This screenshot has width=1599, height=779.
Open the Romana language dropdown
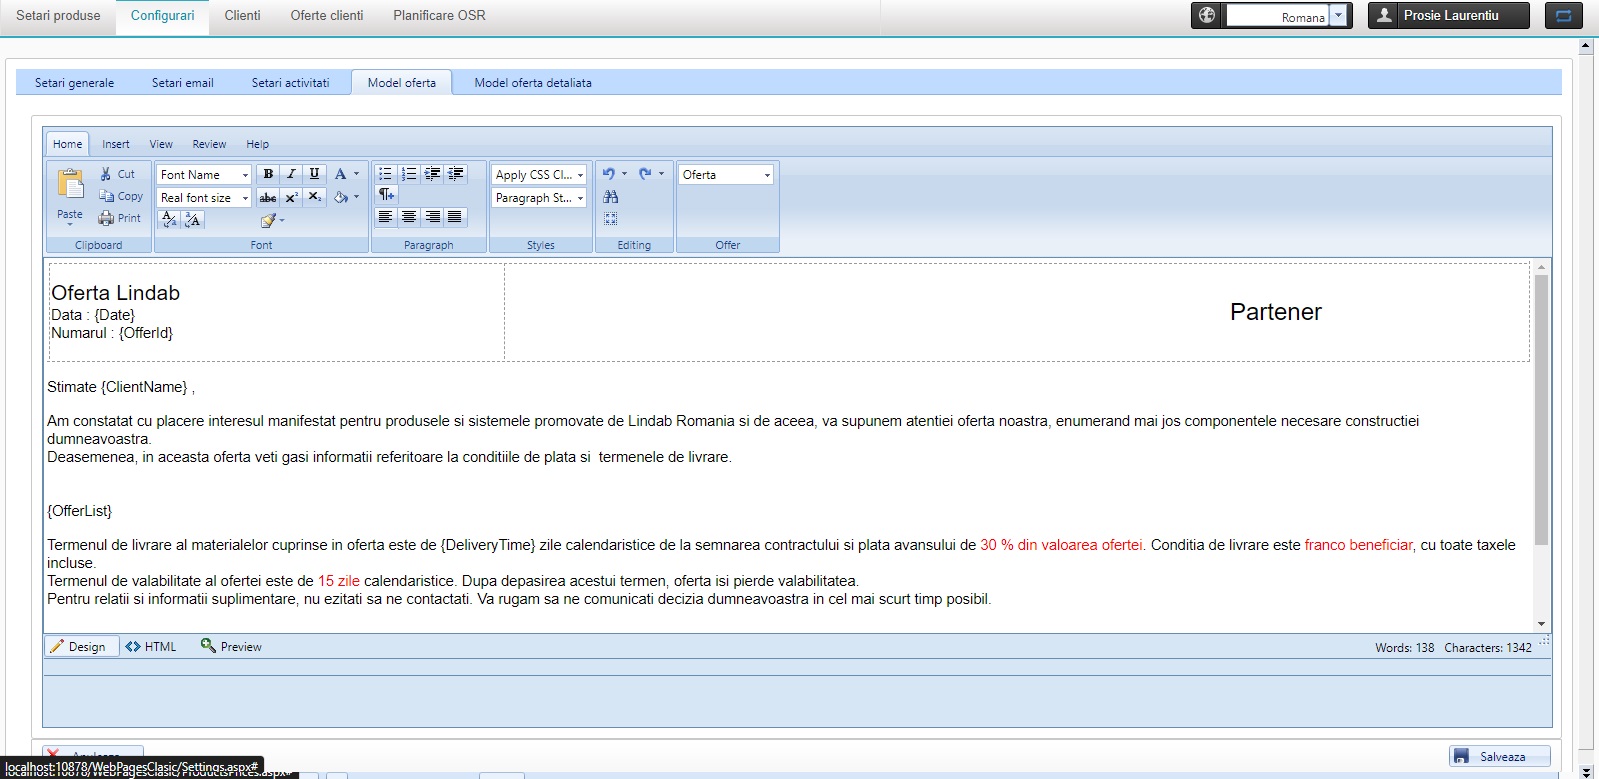[1337, 16]
